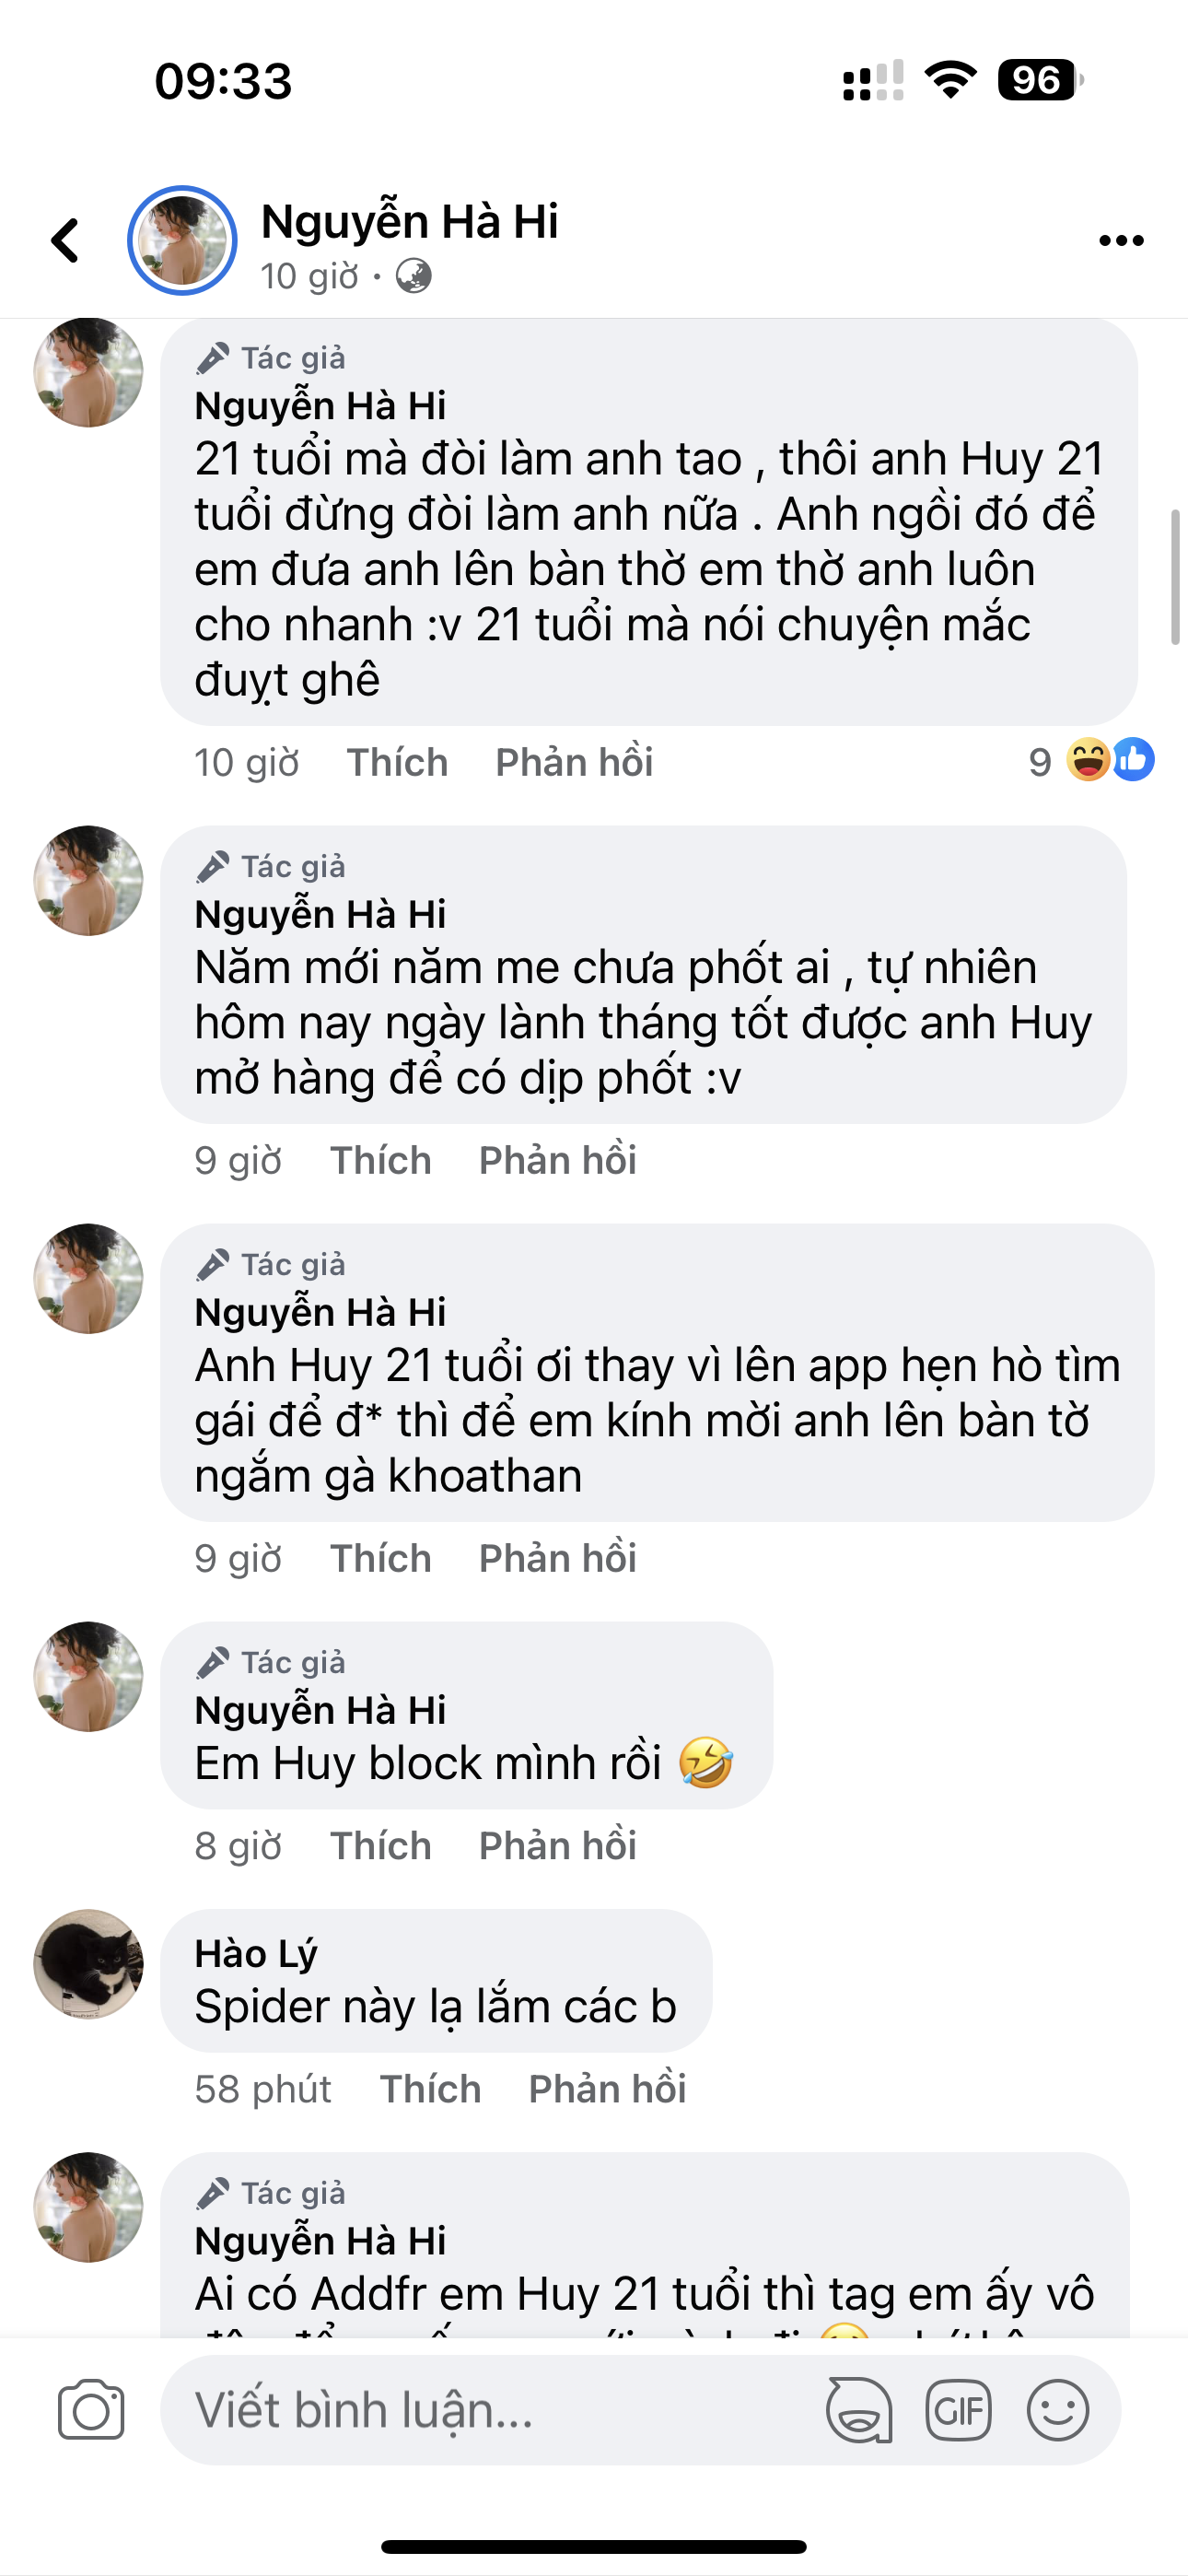This screenshot has width=1188, height=2576.
Task: Tap the camera icon to attach a photo
Action: click(91, 2410)
